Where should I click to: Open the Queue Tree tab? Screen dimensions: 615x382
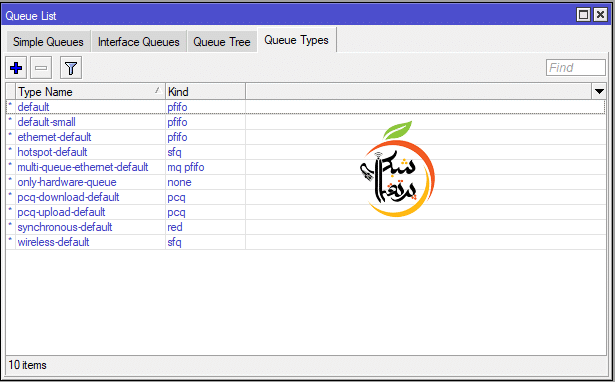tap(222, 42)
